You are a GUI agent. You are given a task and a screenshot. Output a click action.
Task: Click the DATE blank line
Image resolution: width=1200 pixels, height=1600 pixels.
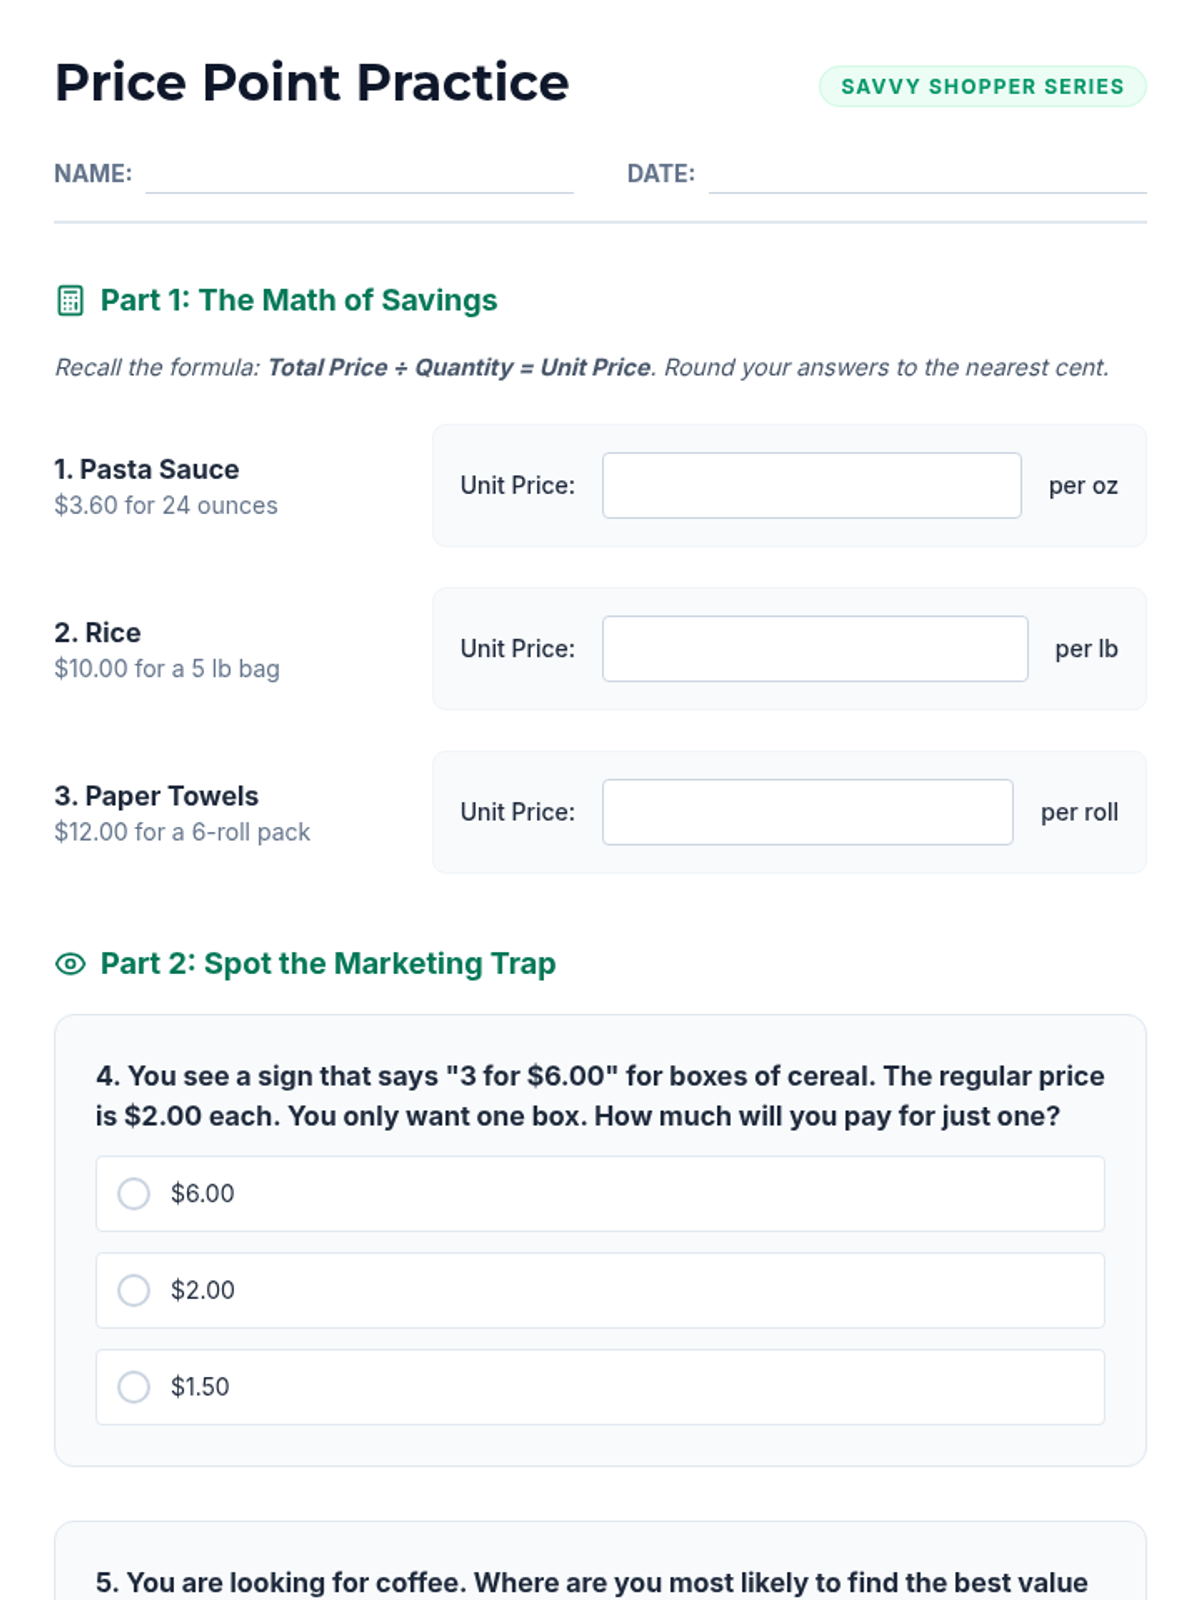pos(927,176)
